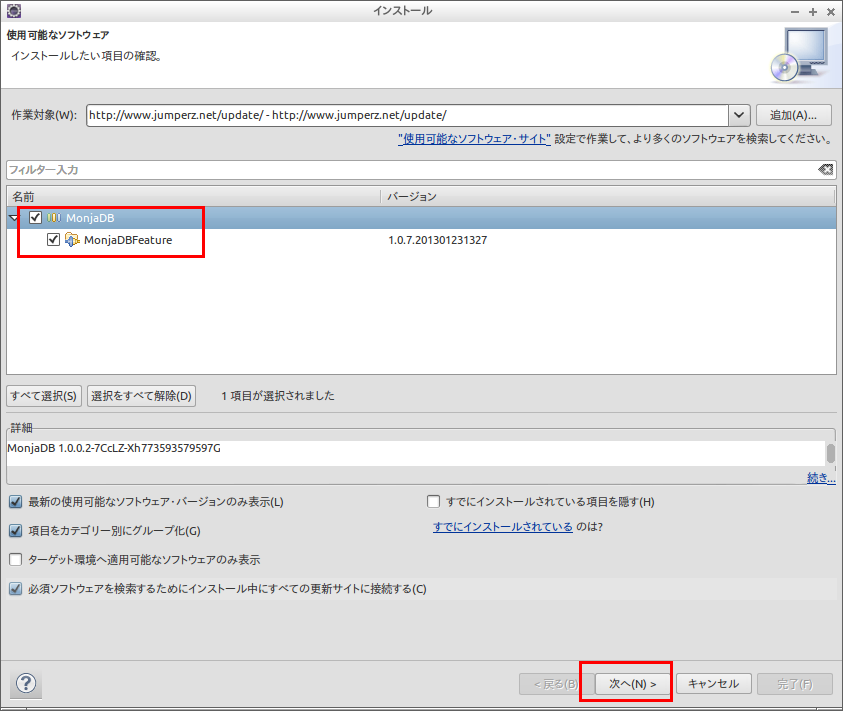Image resolution: width=843 pixels, height=711 pixels.
Task: Click 選択をすべて解除(D) button
Action: 141,396
